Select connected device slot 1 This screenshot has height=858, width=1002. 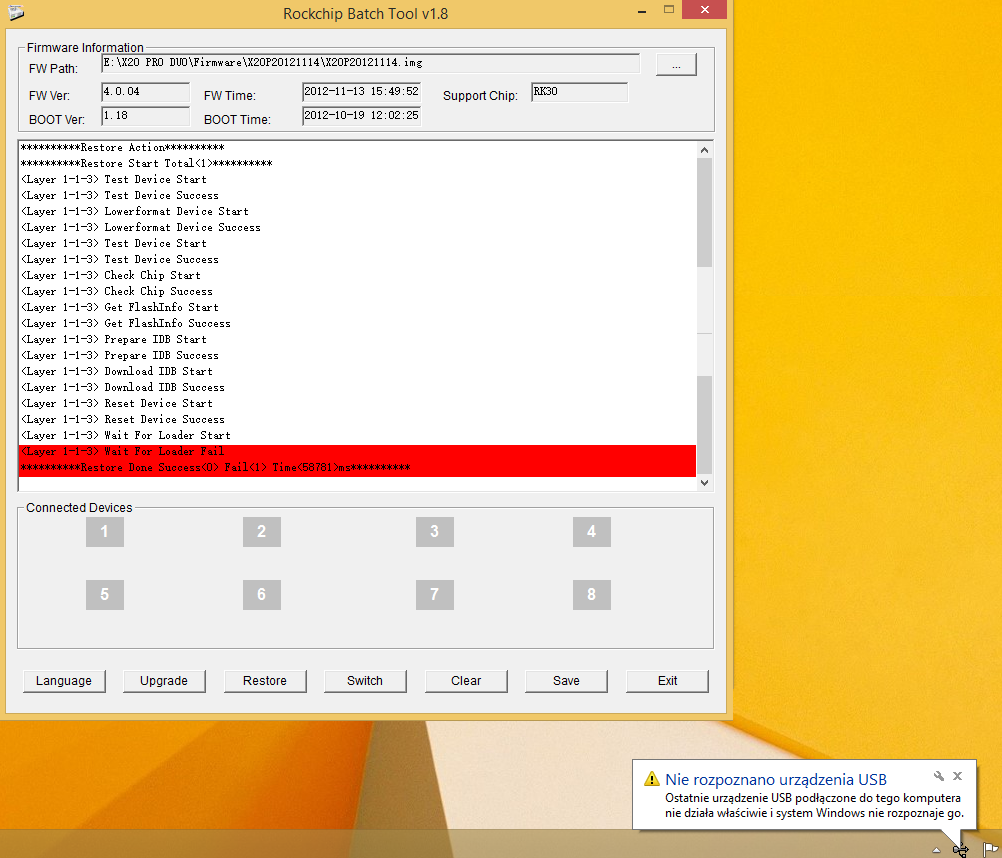(x=105, y=532)
